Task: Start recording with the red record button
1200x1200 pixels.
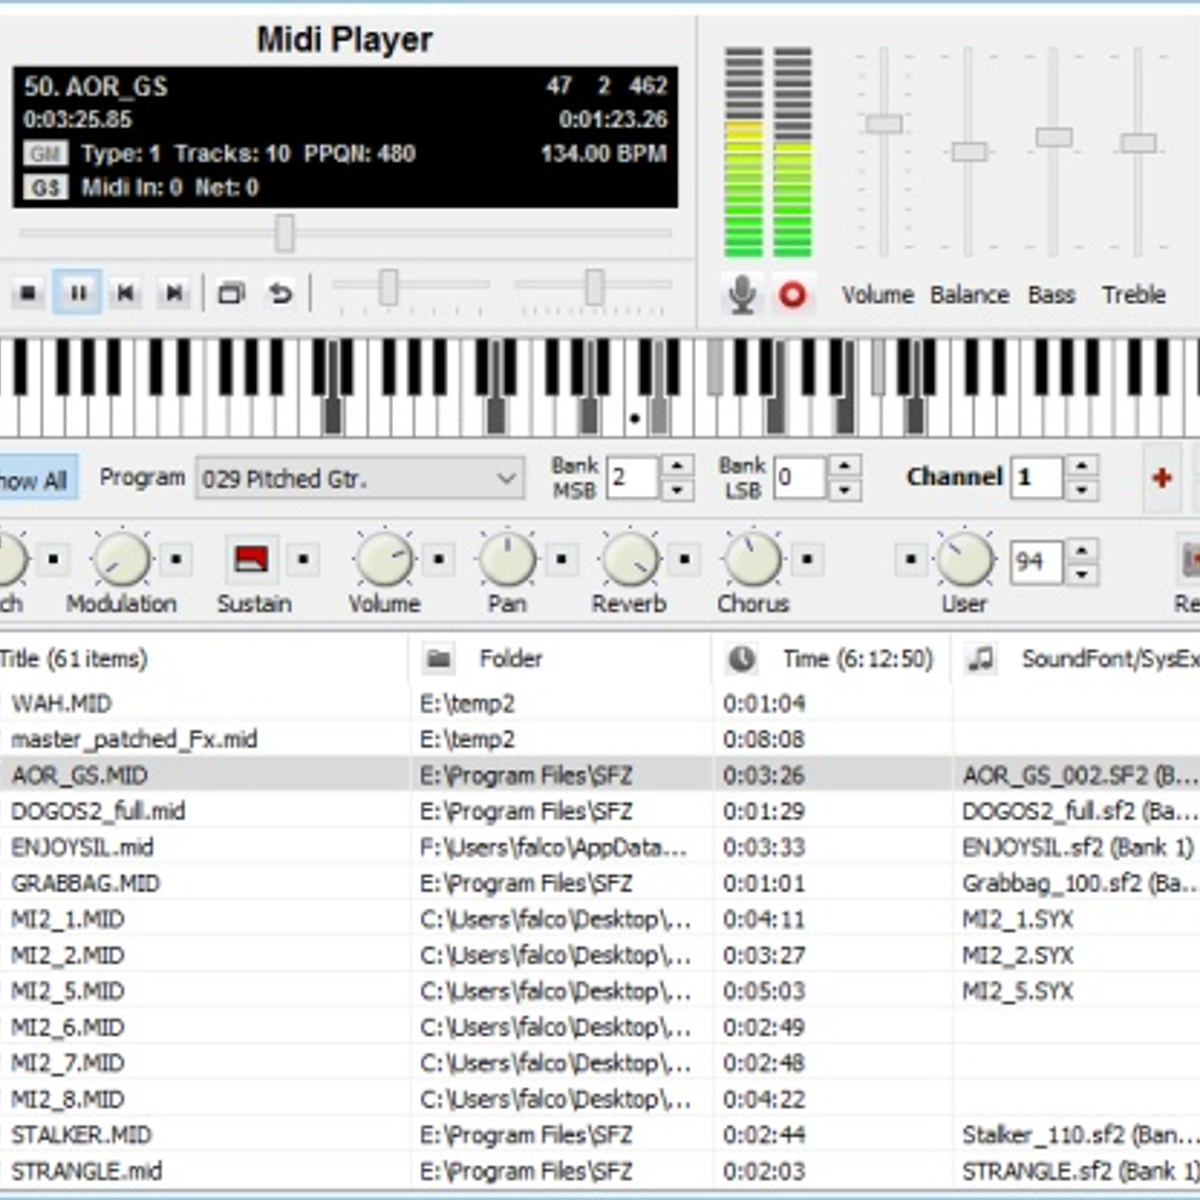Action: (792, 295)
